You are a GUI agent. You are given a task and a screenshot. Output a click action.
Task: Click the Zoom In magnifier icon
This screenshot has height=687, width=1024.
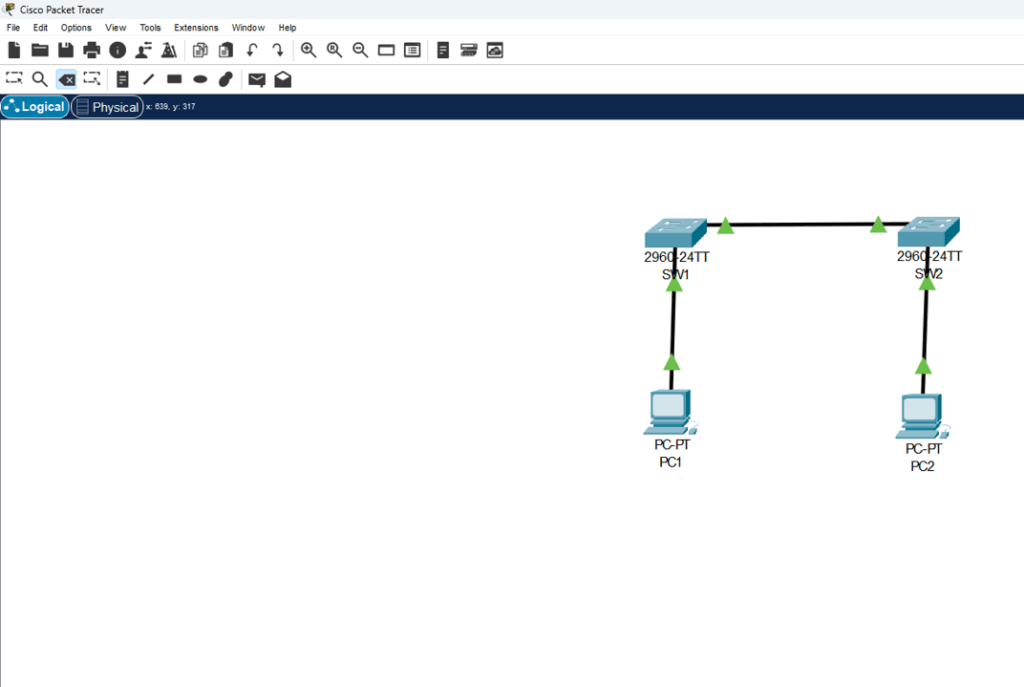click(309, 50)
